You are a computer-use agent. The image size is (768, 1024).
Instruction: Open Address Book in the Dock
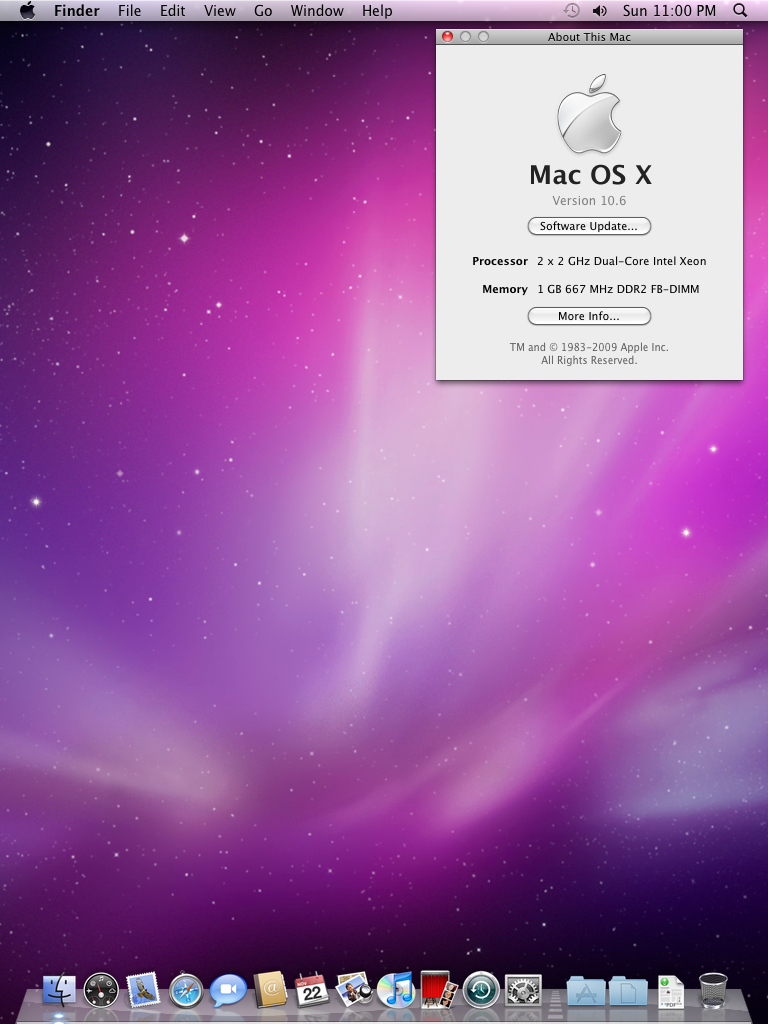270,990
